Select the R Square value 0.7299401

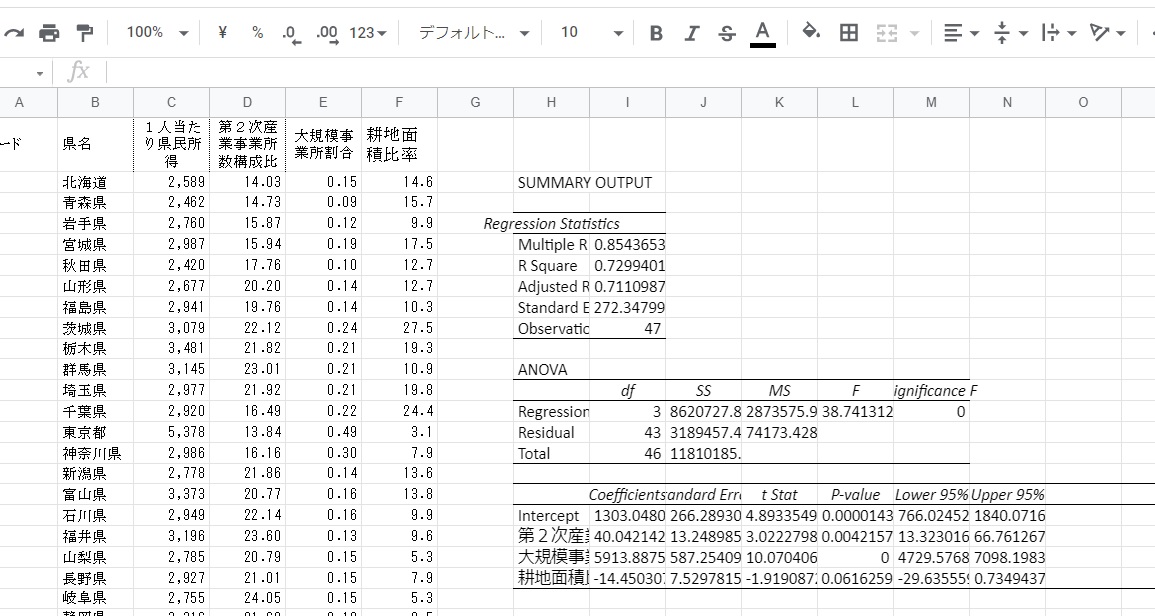tap(628, 266)
